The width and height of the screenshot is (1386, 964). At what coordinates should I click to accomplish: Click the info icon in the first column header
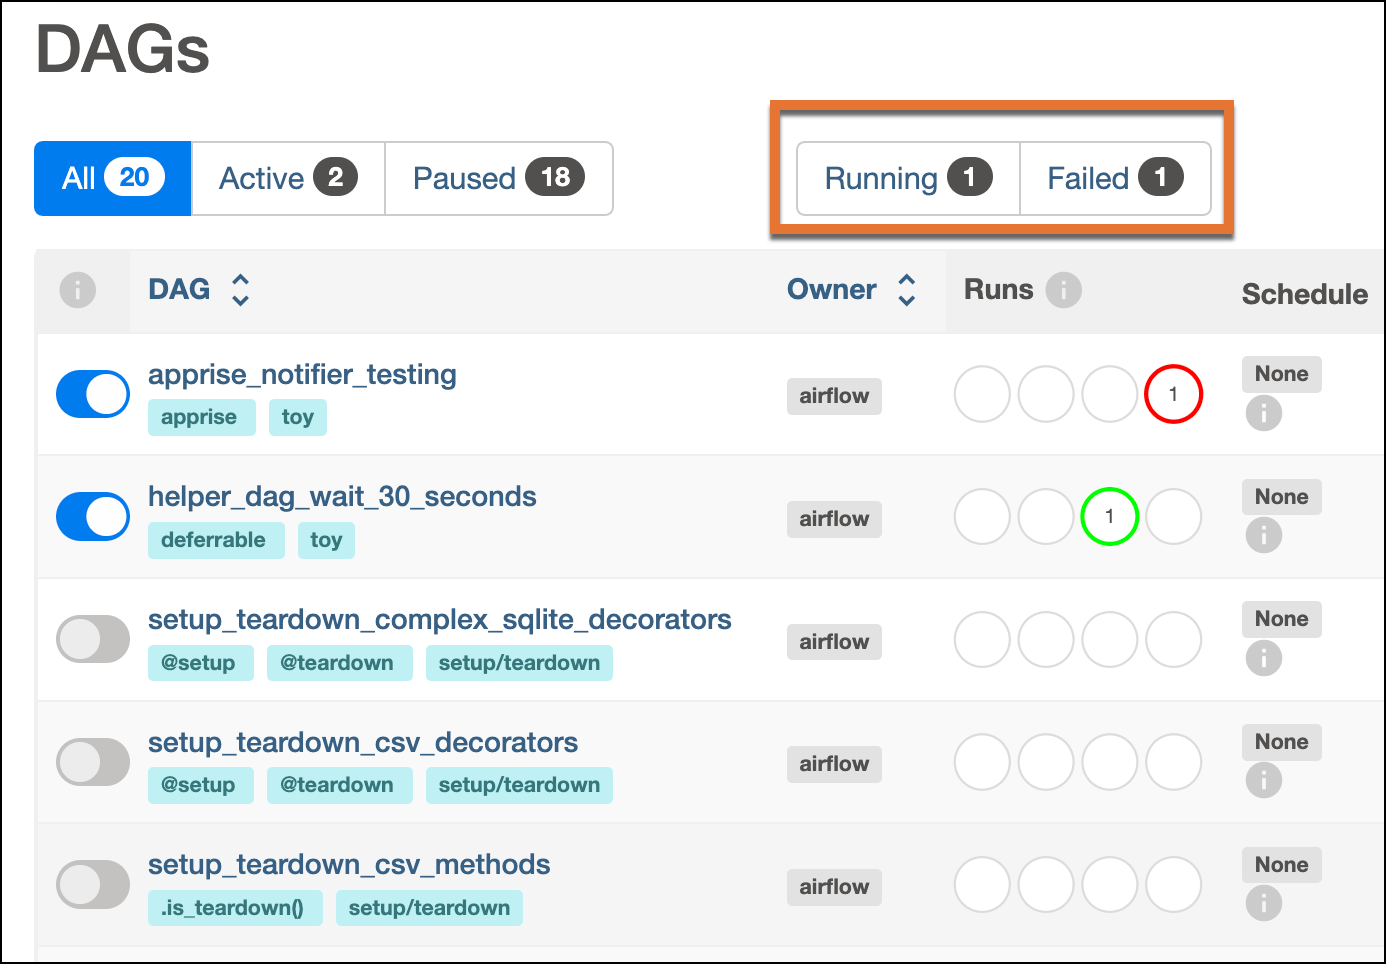[78, 290]
